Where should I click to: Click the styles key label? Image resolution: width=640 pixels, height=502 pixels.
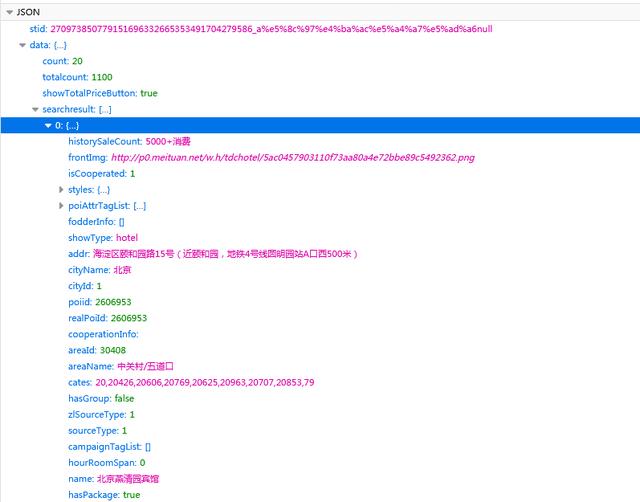point(81,189)
